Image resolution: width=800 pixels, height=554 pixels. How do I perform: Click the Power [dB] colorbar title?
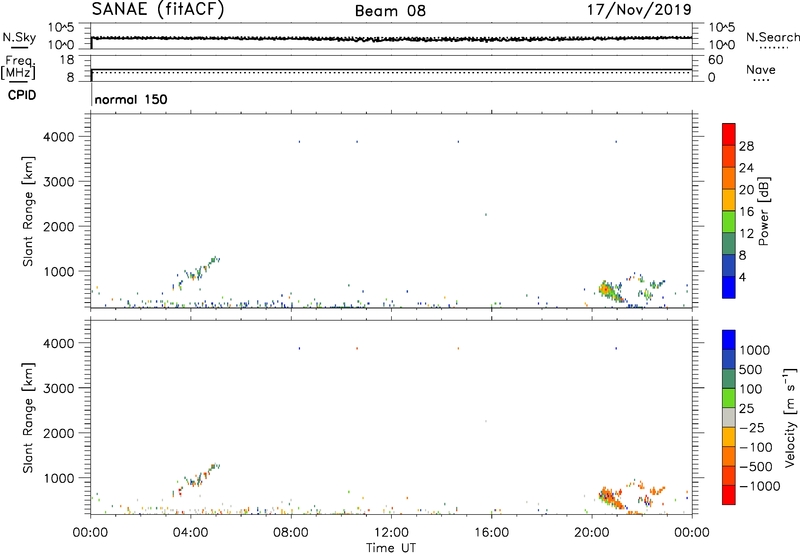point(763,211)
